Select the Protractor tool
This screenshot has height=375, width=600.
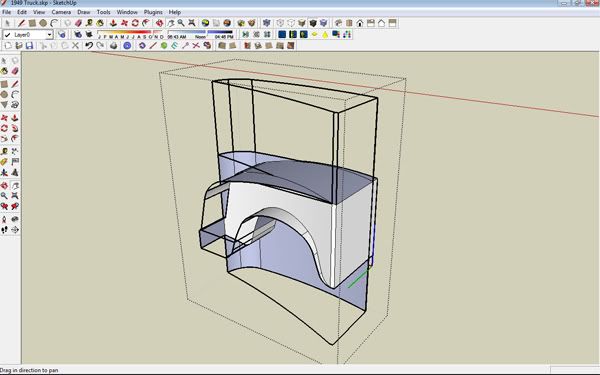4,161
